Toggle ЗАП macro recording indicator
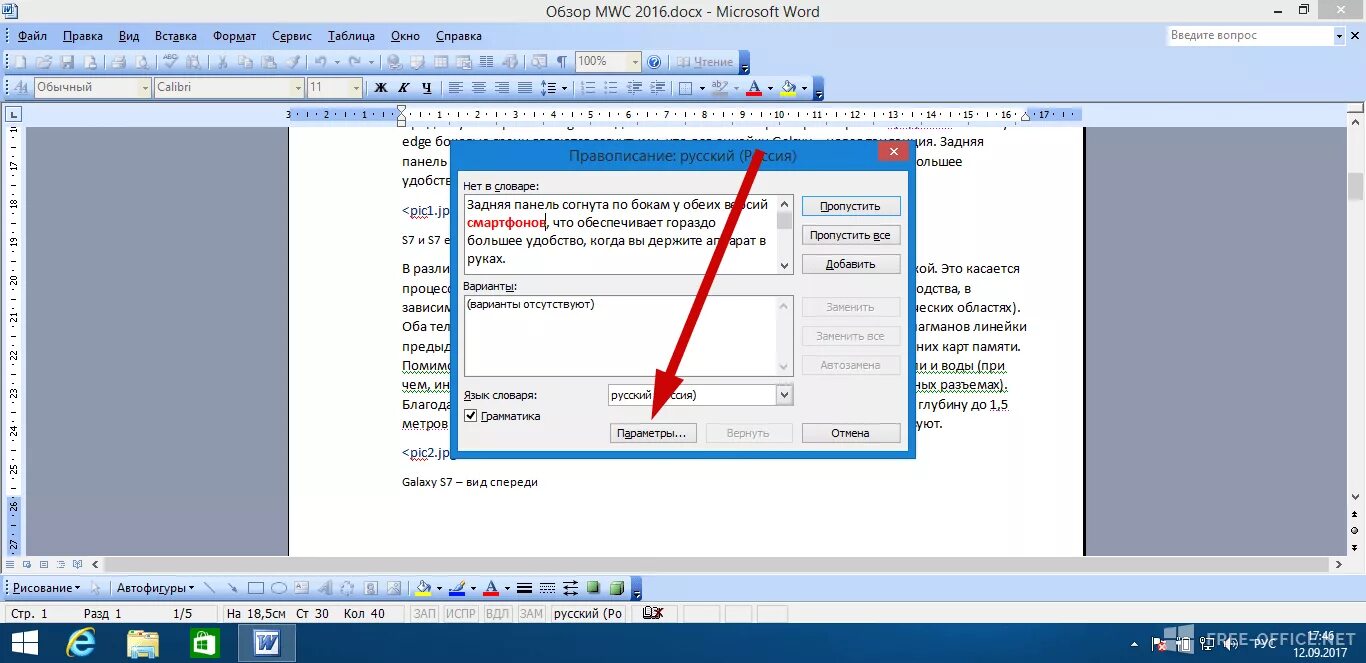This screenshot has width=1366, height=663. pos(425,613)
